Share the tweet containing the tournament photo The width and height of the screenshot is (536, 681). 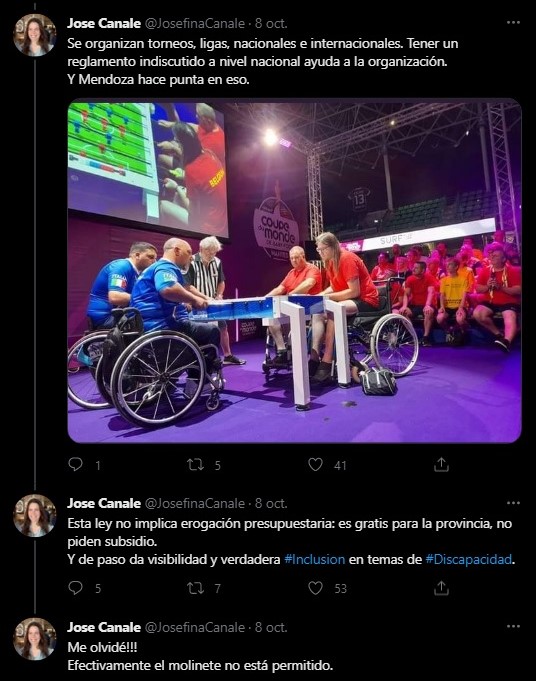click(x=441, y=465)
